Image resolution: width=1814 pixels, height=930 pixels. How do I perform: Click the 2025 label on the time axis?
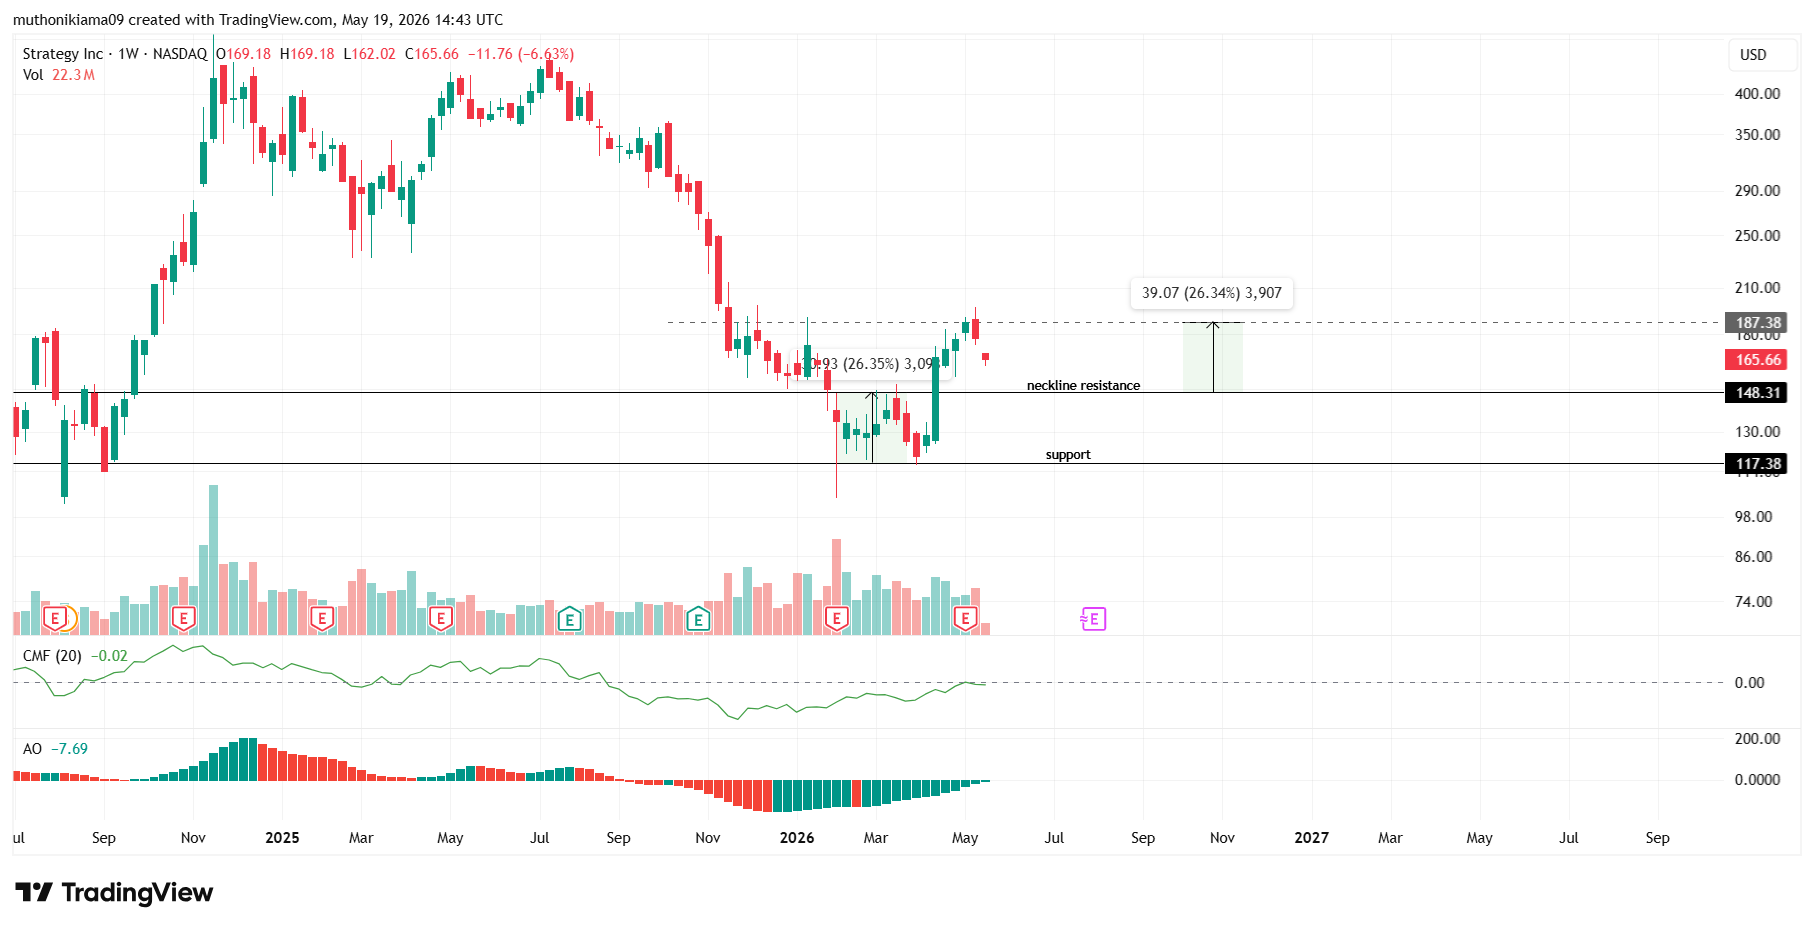[282, 838]
